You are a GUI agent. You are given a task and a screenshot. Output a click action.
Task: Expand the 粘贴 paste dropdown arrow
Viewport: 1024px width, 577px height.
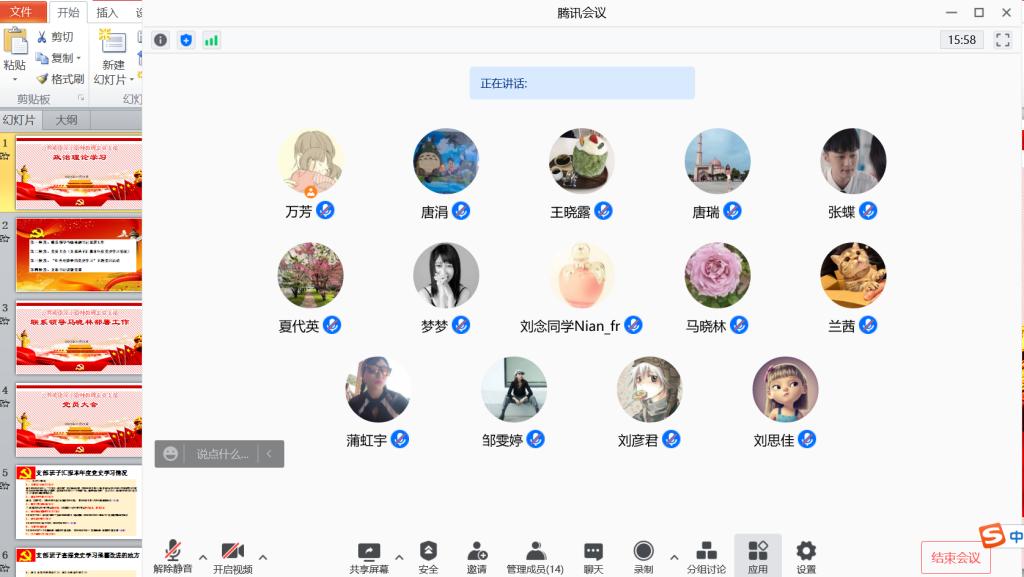point(15,80)
